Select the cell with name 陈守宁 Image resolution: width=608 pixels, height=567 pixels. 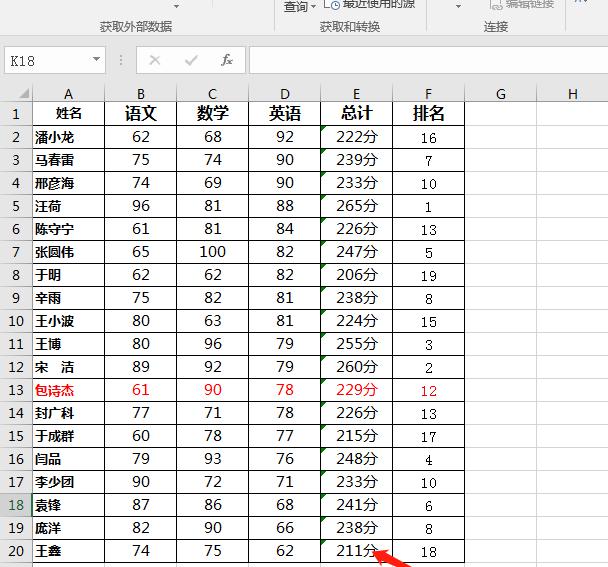(69, 229)
